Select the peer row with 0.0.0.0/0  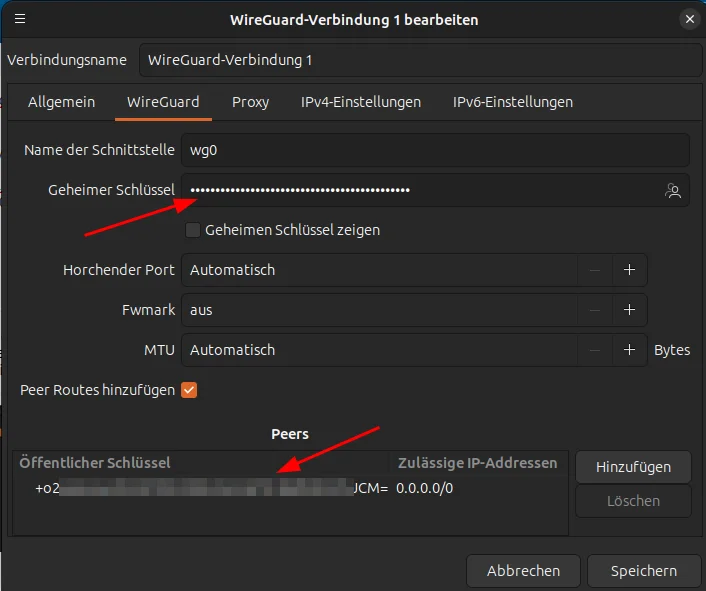click(x=290, y=488)
